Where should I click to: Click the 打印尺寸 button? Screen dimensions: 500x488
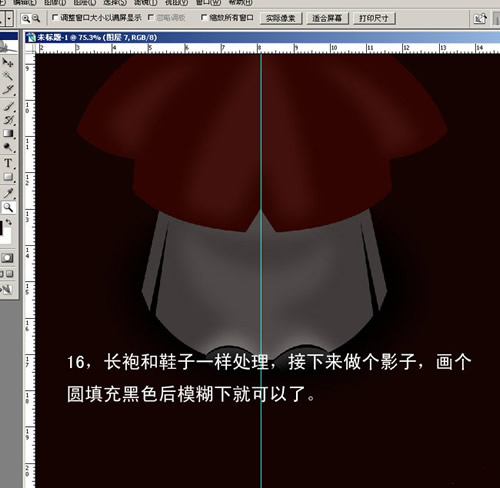[x=374, y=18]
